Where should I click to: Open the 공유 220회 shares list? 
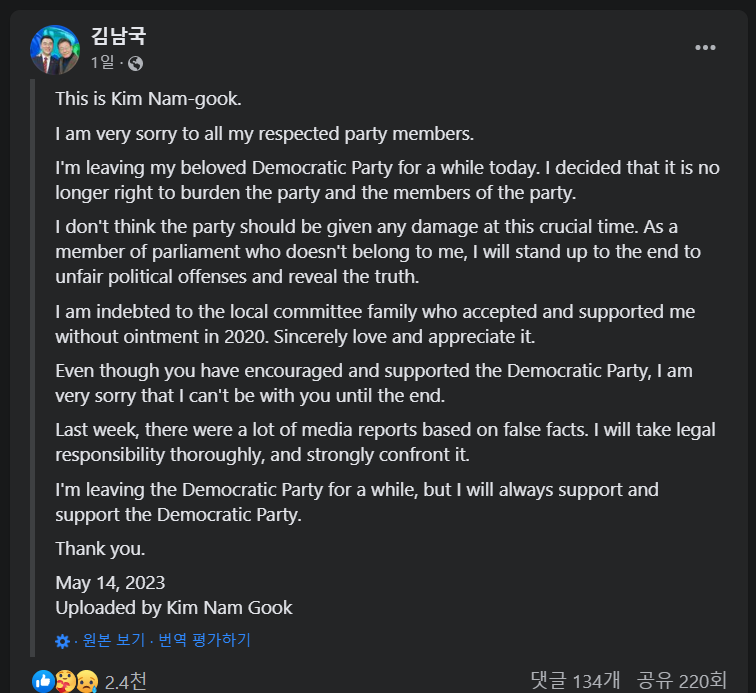tap(685, 681)
